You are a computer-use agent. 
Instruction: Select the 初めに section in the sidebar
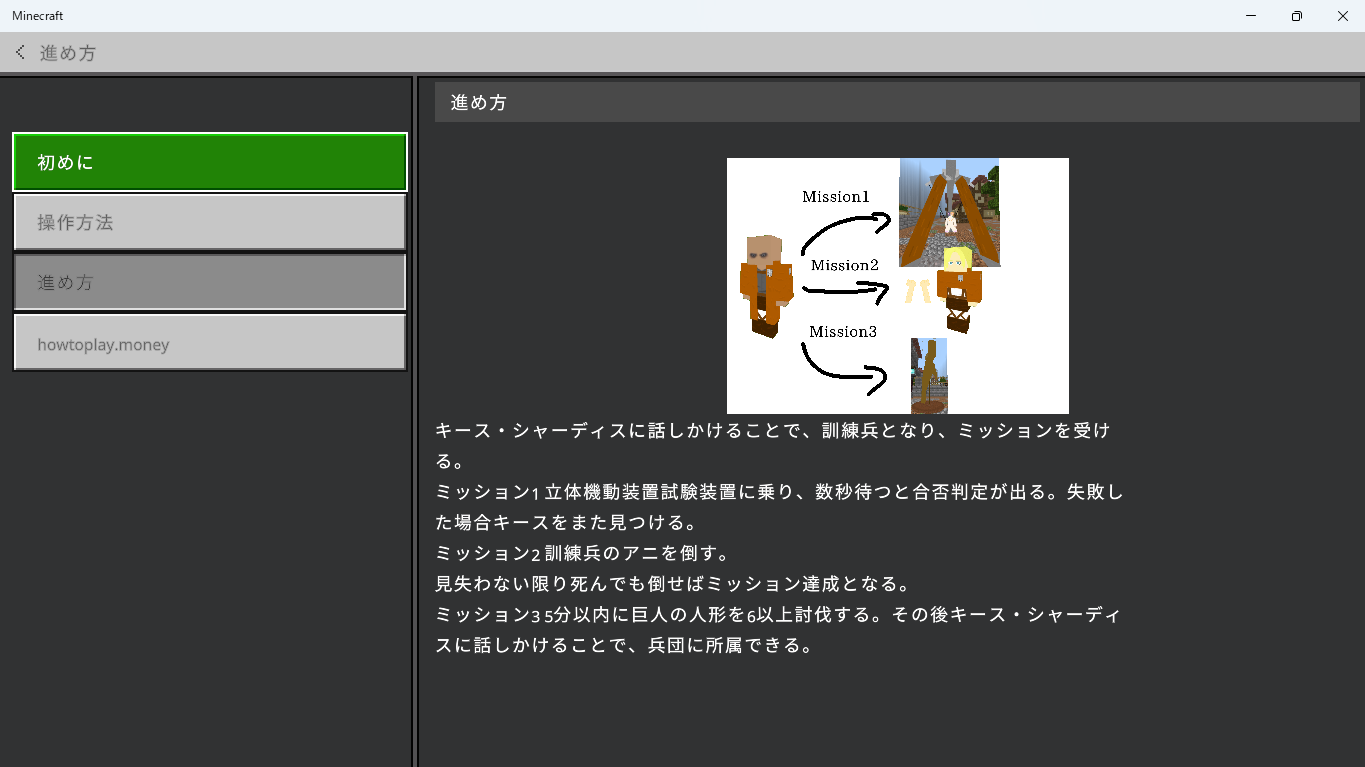[x=209, y=162]
